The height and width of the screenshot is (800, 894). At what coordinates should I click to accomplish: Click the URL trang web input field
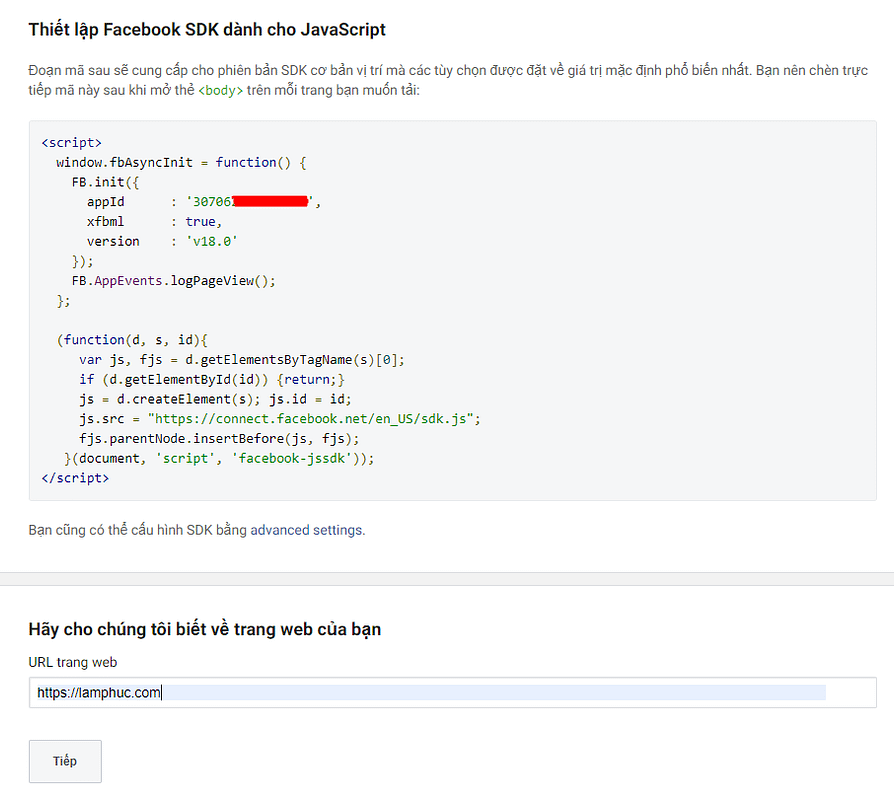pyautogui.click(x=453, y=692)
